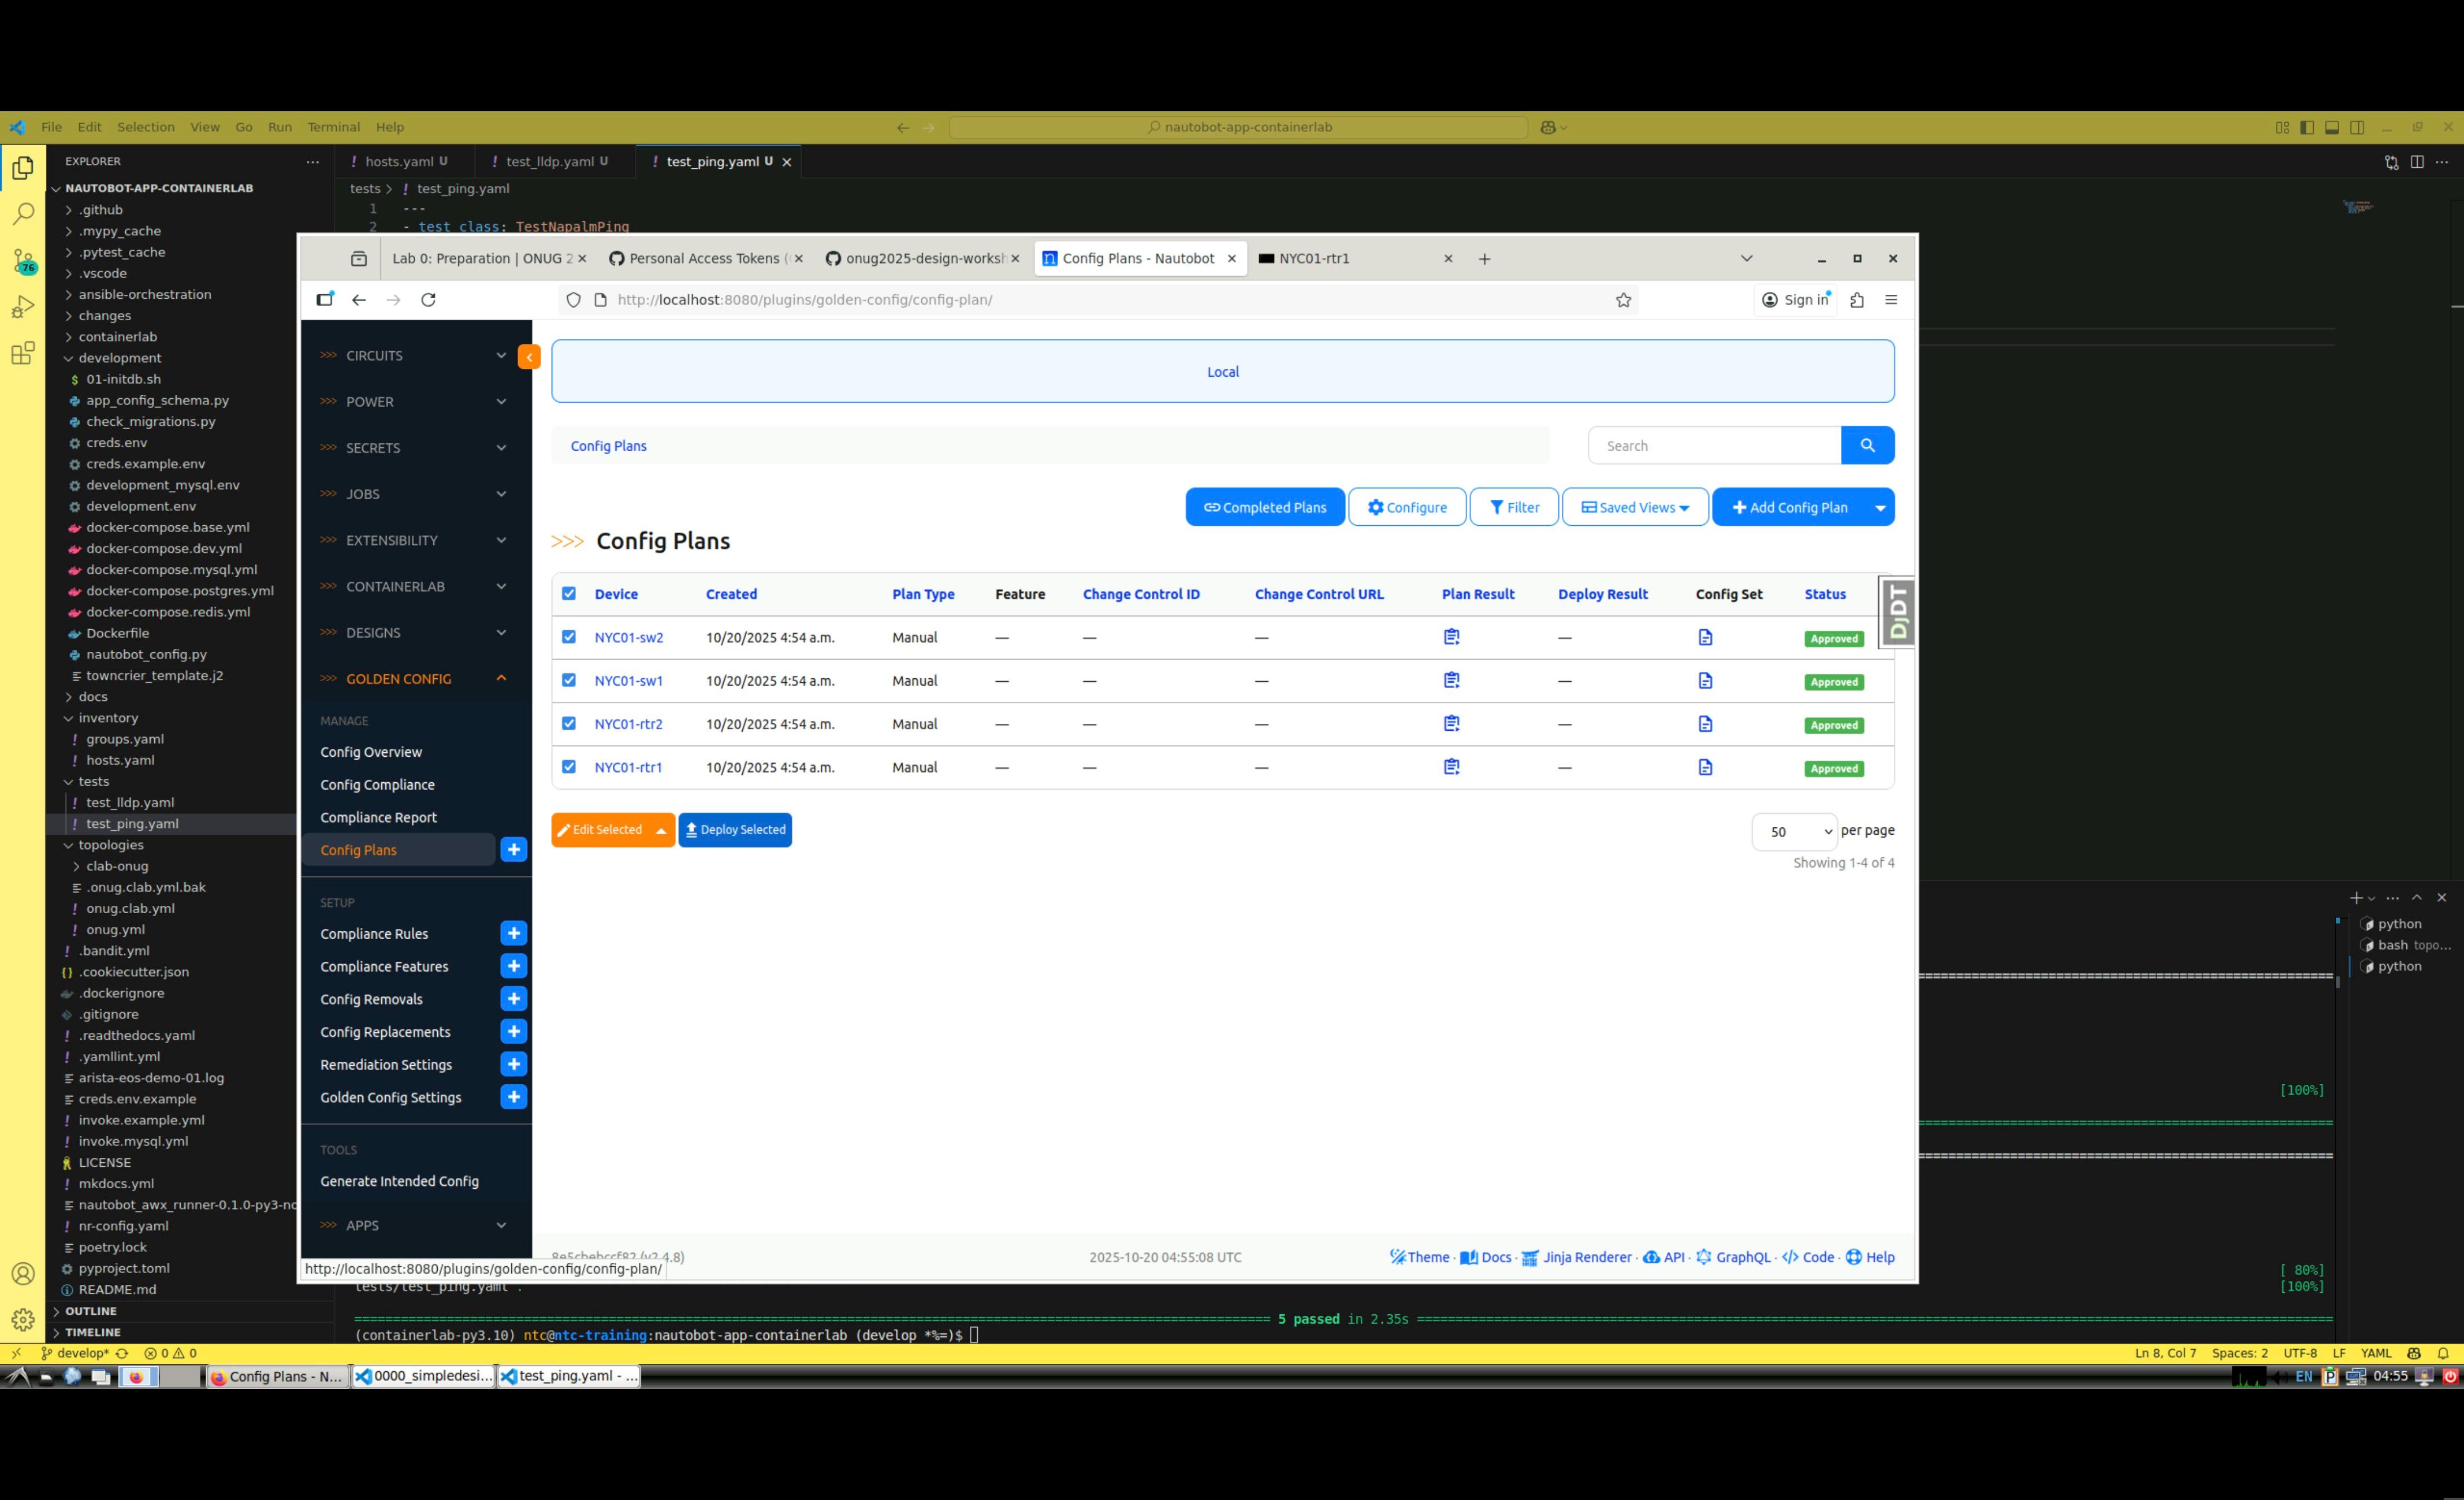
Task: Open the NYC01-rtr2 device link
Action: [628, 724]
